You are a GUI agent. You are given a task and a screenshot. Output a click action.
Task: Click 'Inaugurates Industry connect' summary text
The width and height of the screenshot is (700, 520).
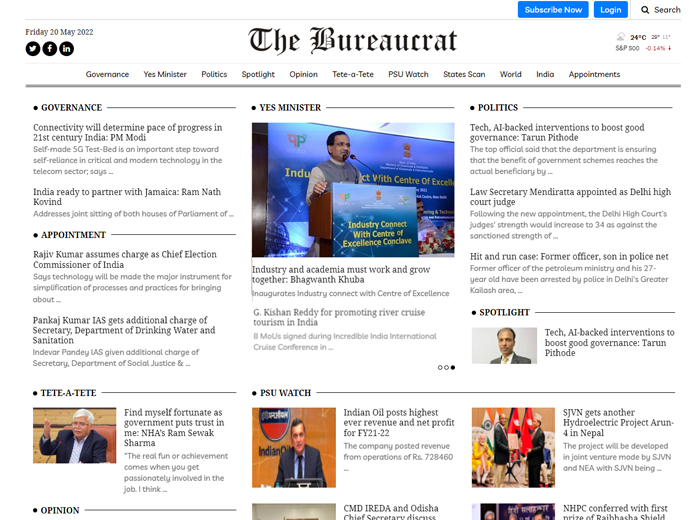[x=350, y=293]
